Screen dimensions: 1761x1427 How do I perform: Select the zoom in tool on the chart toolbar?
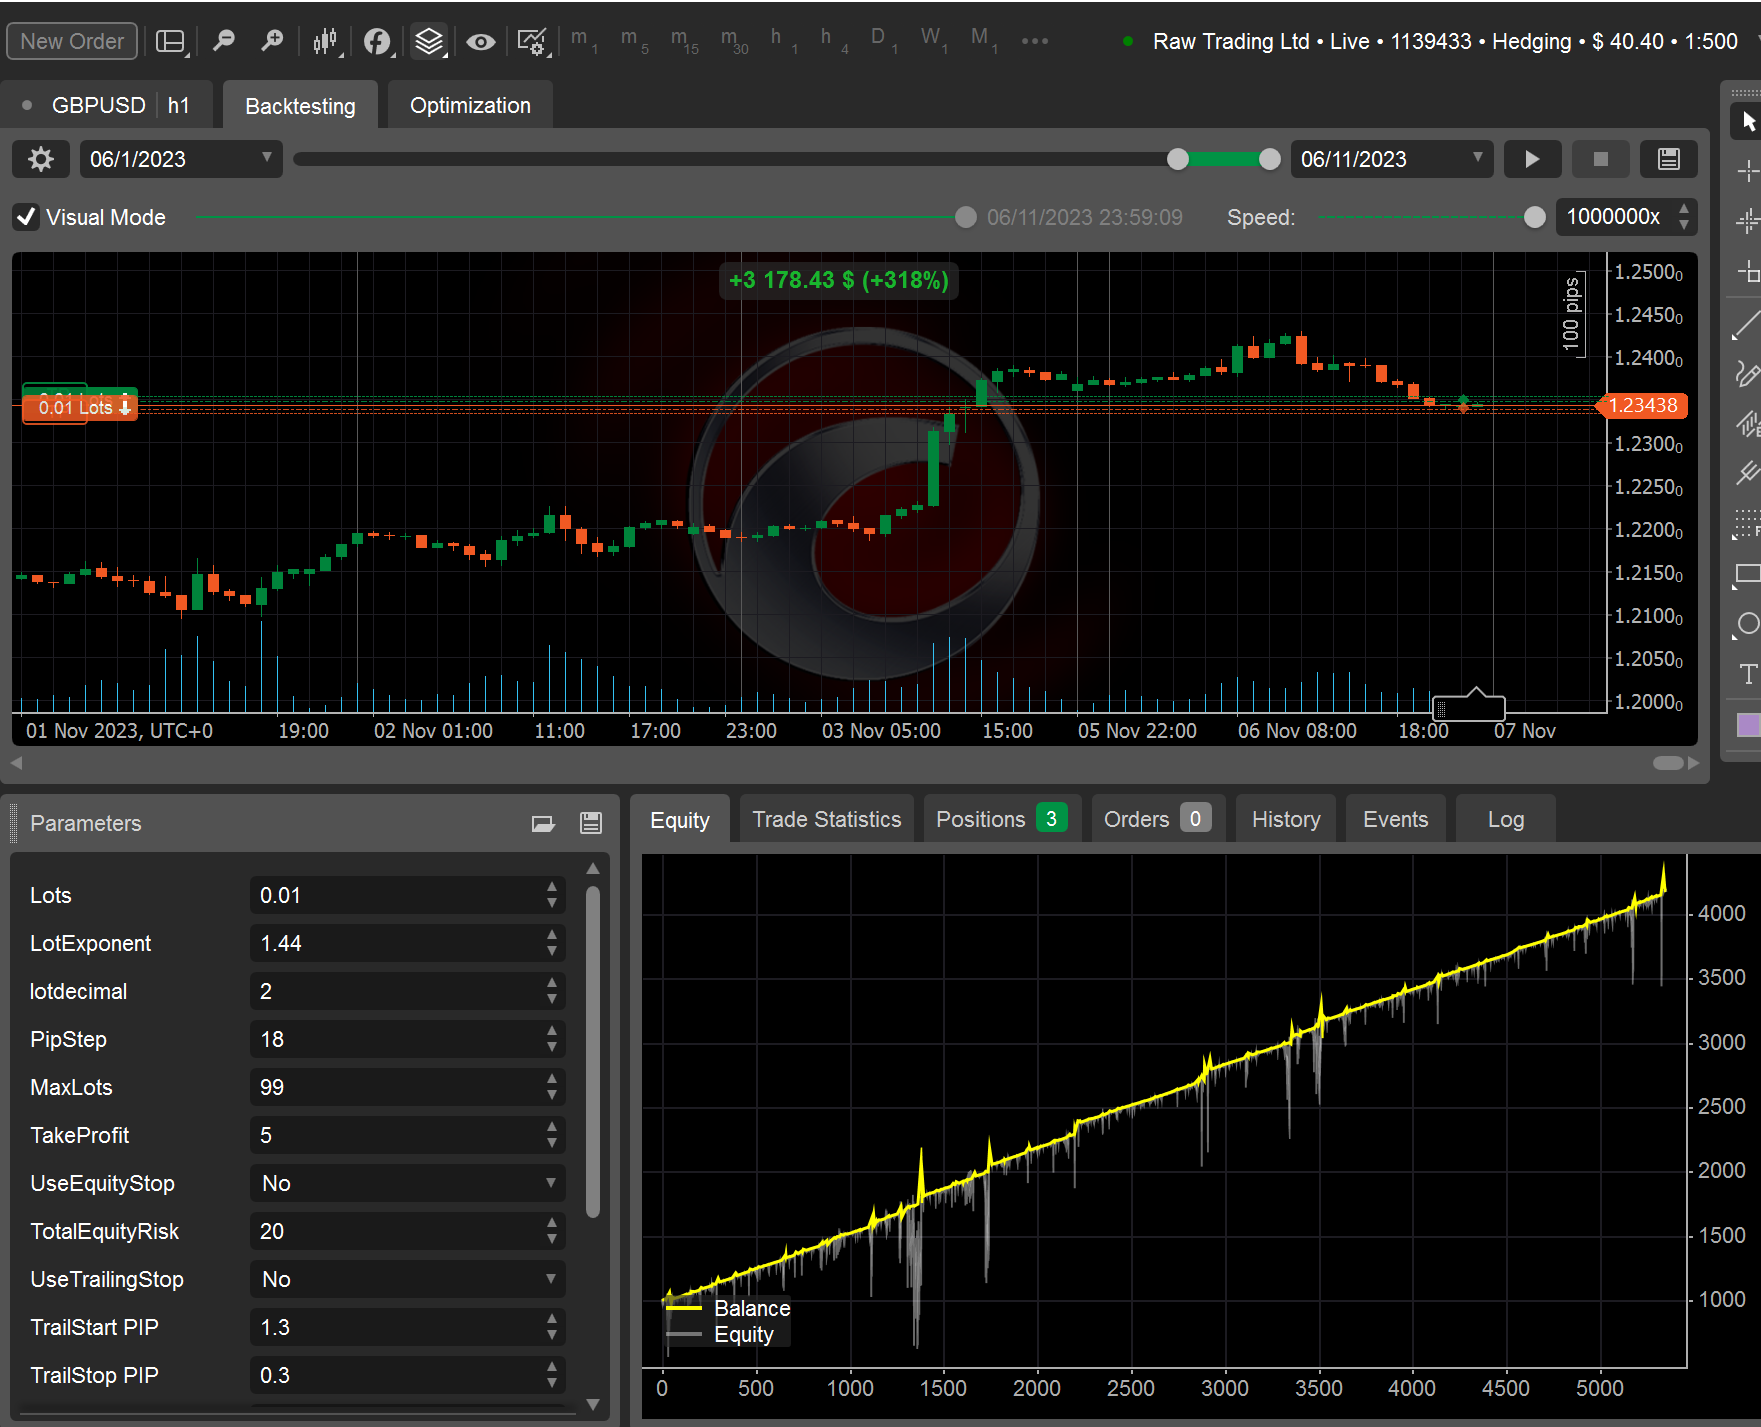click(x=271, y=40)
